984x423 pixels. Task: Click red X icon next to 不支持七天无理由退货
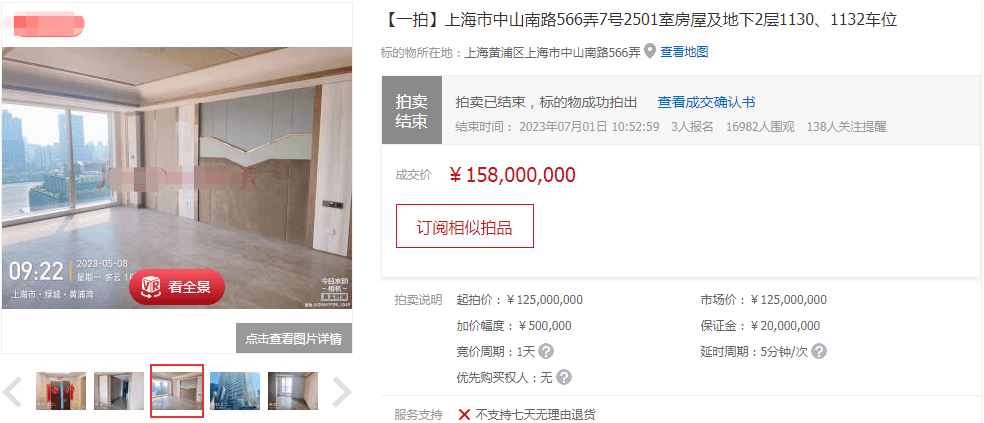tap(464, 415)
